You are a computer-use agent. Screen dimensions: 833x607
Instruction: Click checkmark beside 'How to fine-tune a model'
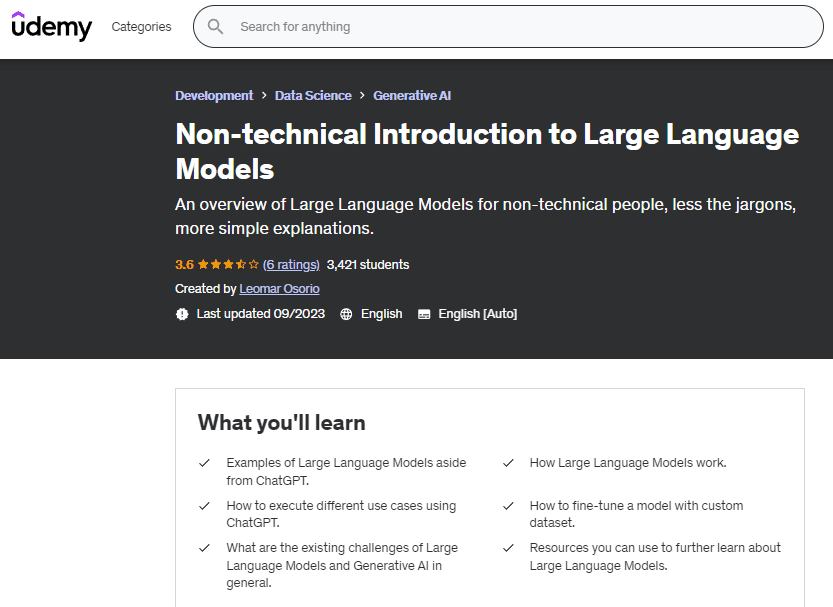508,506
